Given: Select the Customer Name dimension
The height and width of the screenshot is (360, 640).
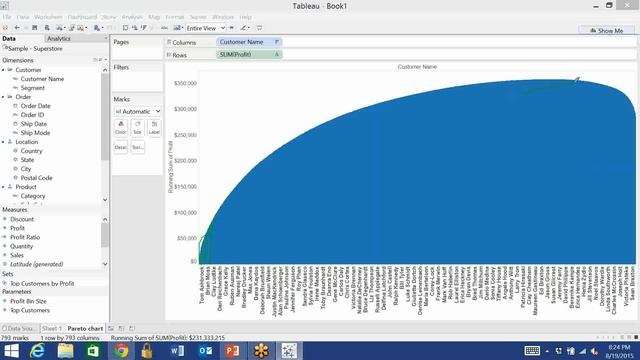Looking at the screenshot, I should pyautogui.click(x=42, y=79).
